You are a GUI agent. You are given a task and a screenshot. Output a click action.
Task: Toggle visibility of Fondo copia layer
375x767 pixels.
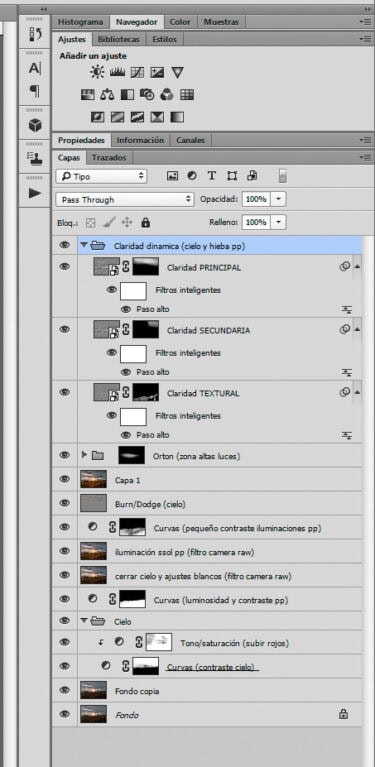(65, 690)
